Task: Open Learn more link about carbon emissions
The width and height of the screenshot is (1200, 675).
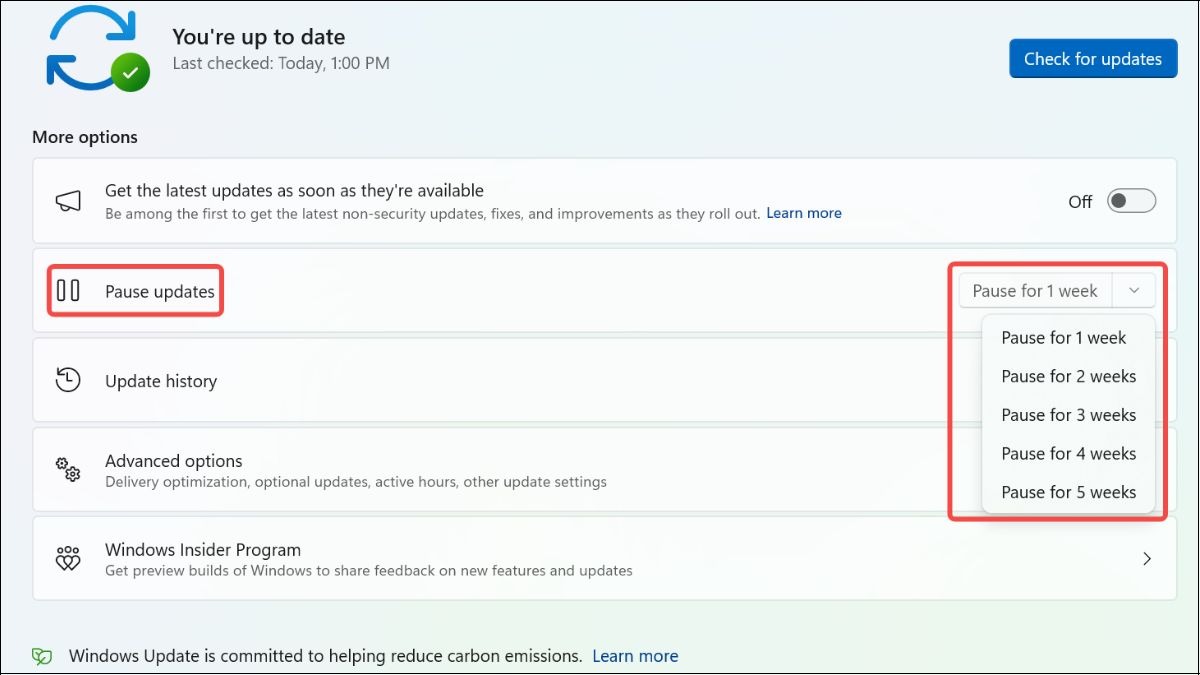Action: (x=635, y=657)
